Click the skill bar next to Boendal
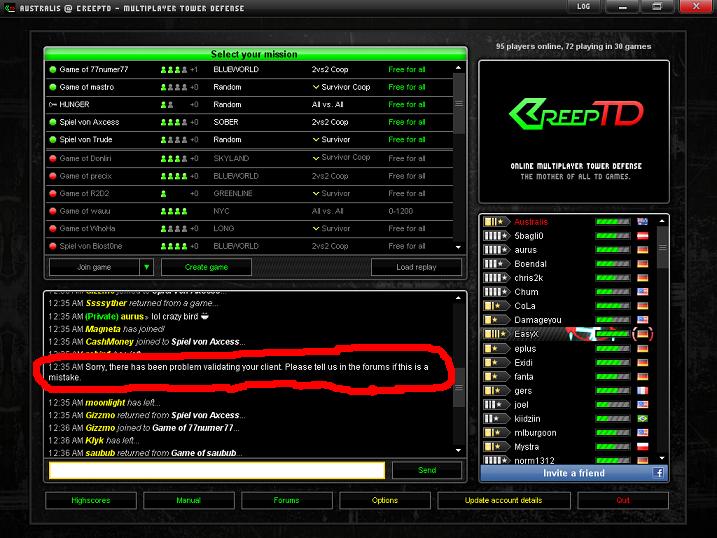 pyautogui.click(x=613, y=264)
